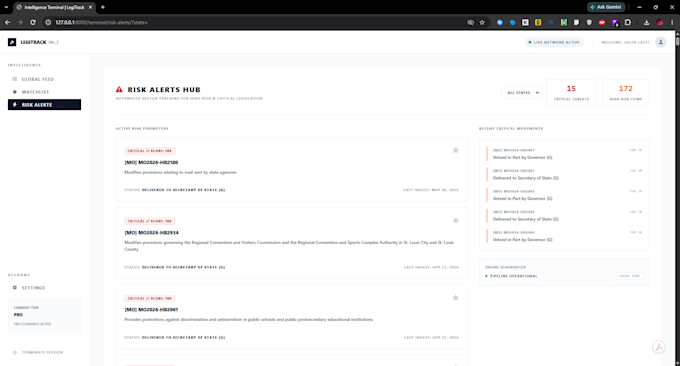Select the Intelligence Terminal | LegiTrack tab
This screenshot has width=680, height=366.
54,7
